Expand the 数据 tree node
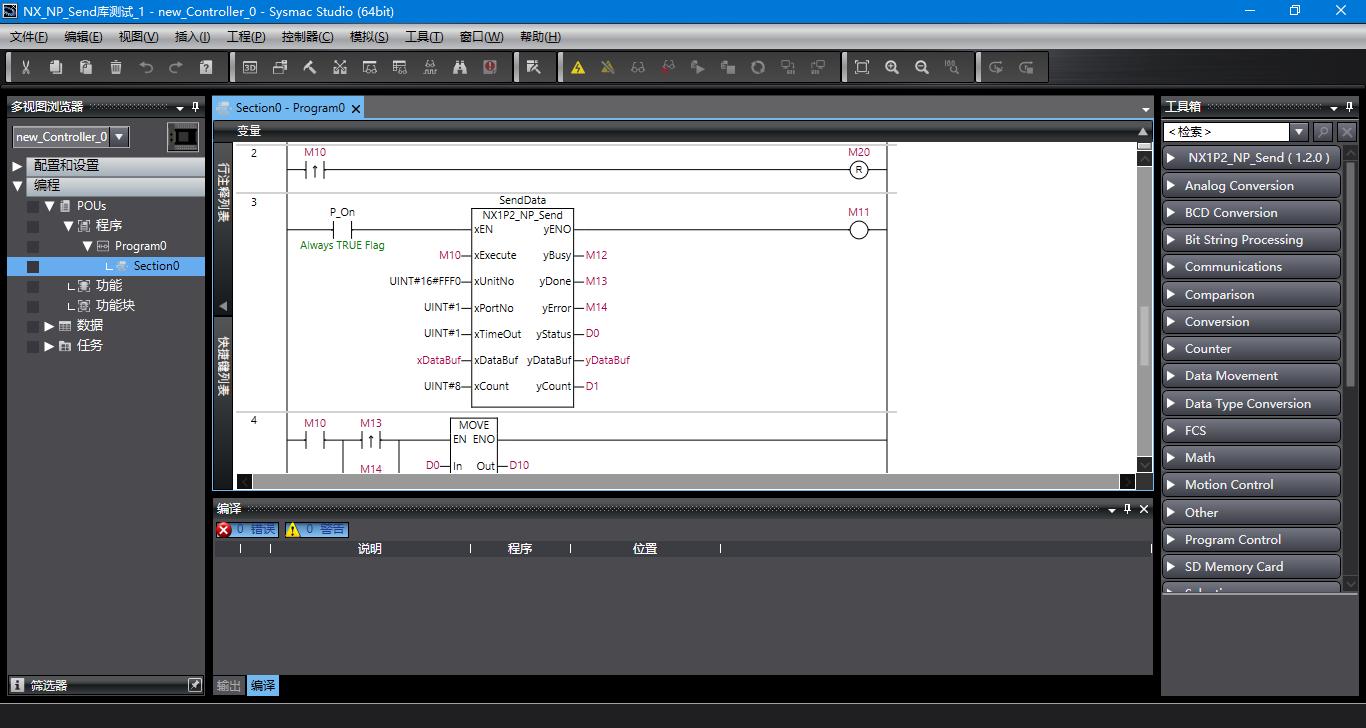The image size is (1366, 728). pos(49,326)
